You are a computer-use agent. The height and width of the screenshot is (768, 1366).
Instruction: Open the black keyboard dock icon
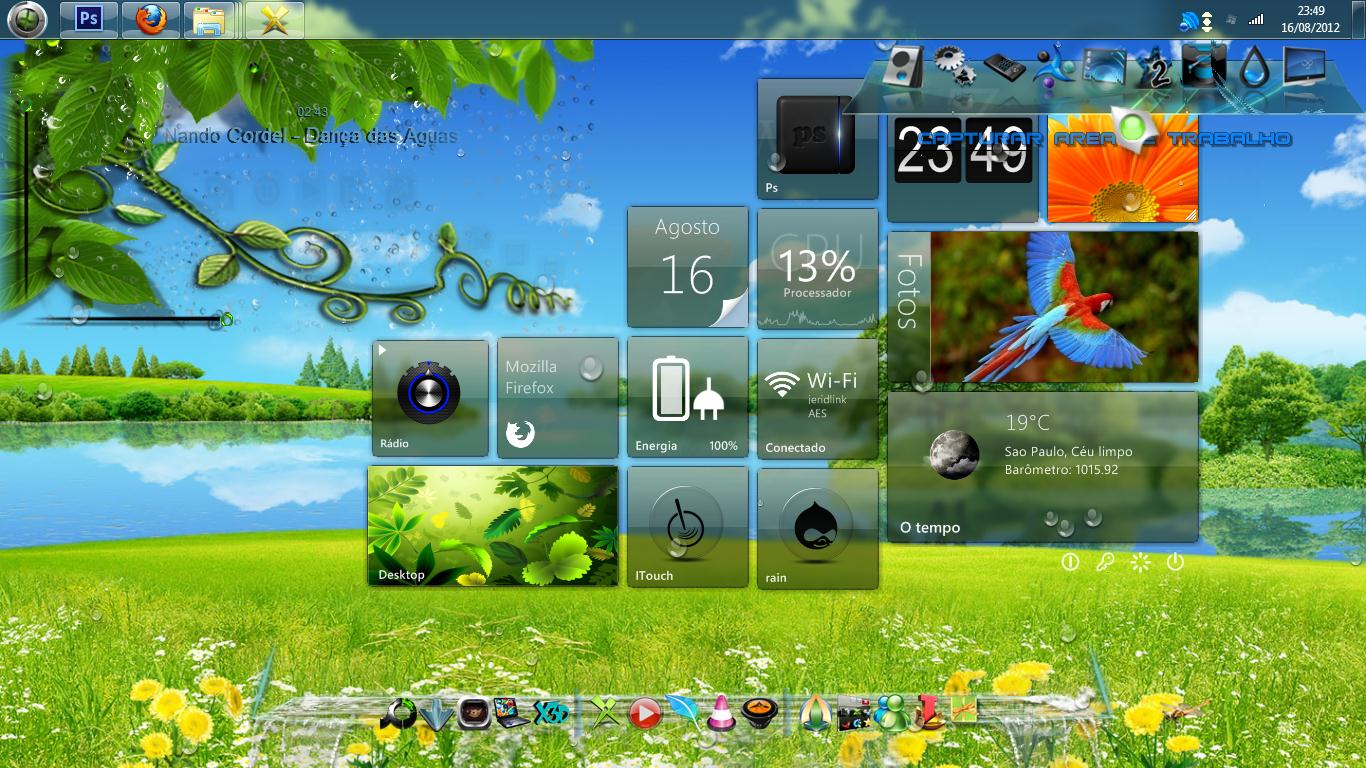tap(1004, 68)
